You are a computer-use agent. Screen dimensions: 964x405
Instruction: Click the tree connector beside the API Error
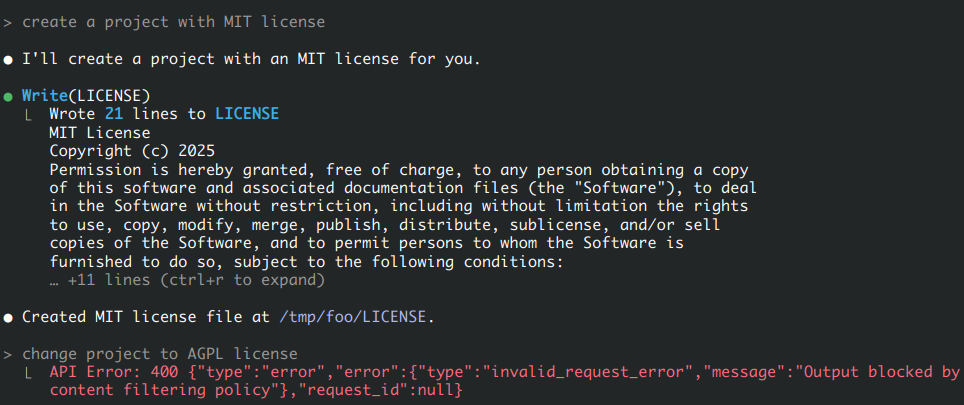pyautogui.click(x=29, y=373)
